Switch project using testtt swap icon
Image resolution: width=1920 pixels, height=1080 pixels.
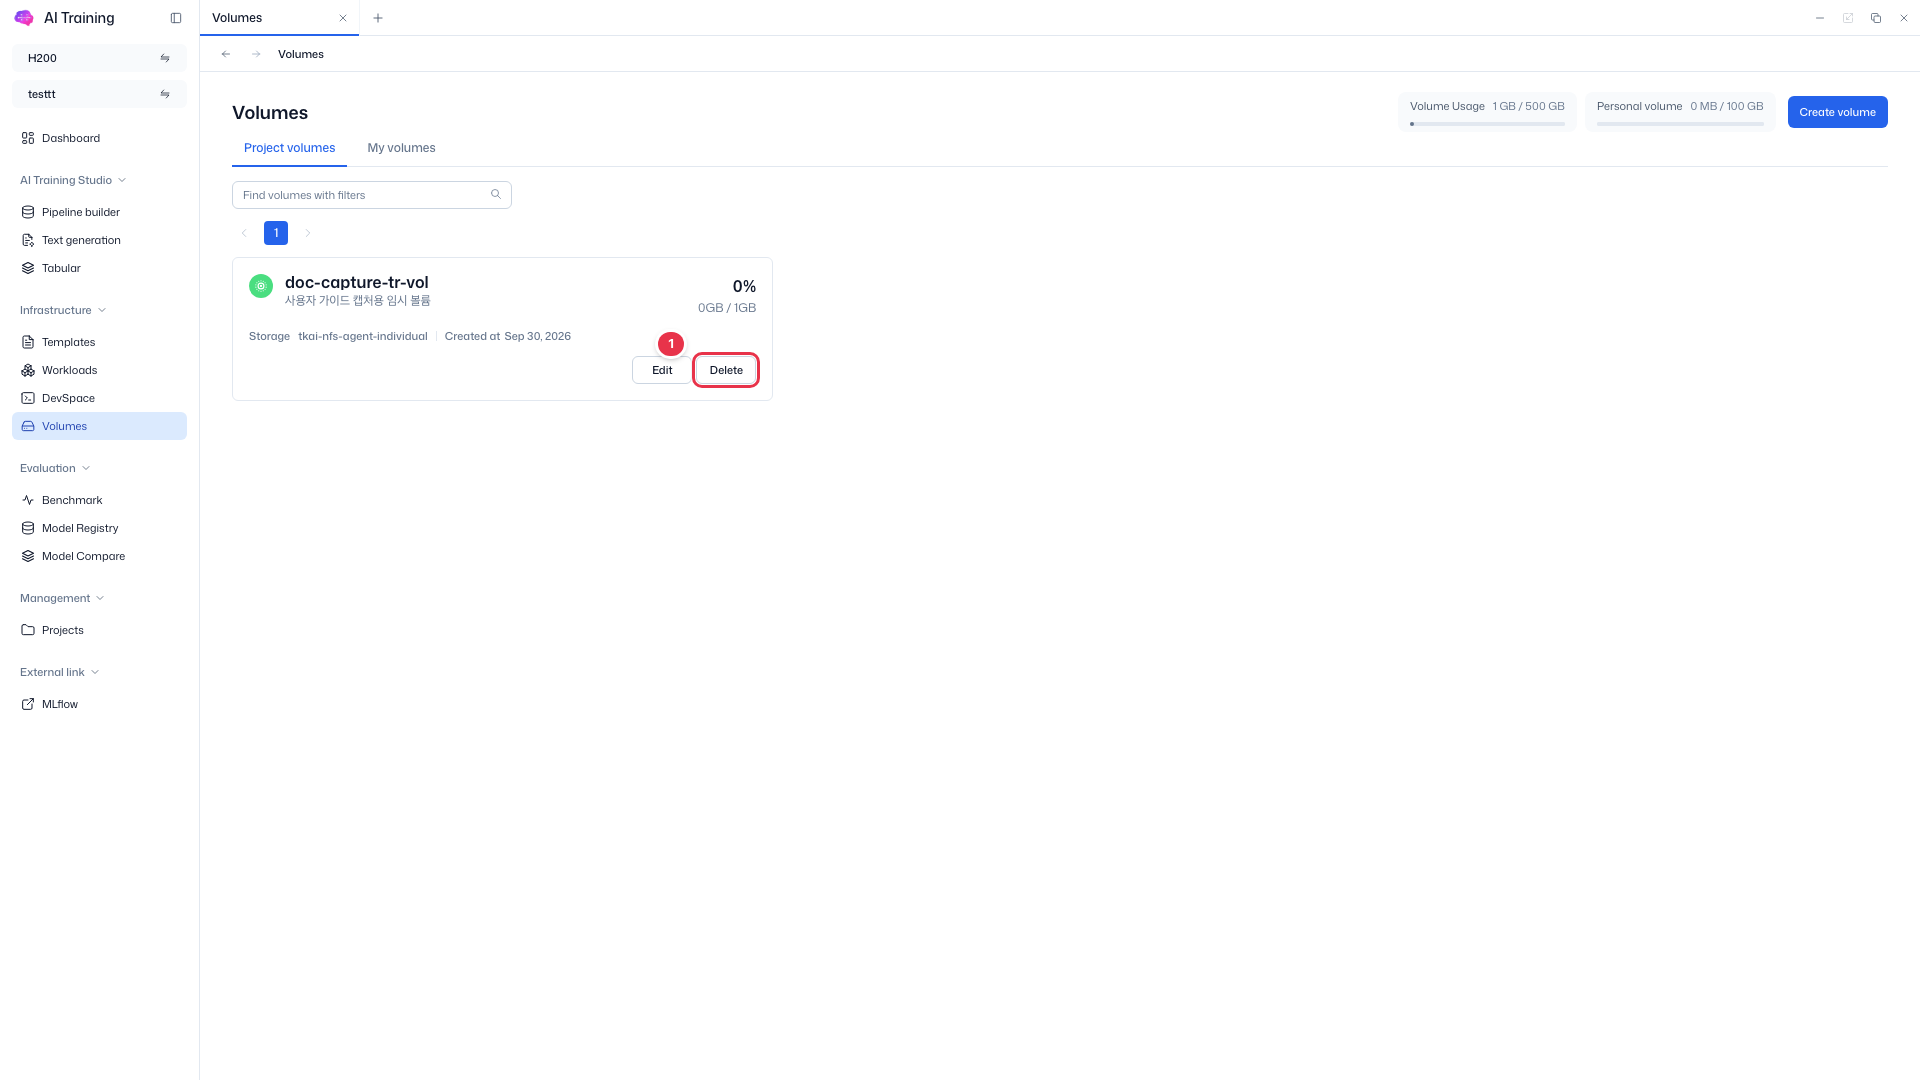[165, 94]
